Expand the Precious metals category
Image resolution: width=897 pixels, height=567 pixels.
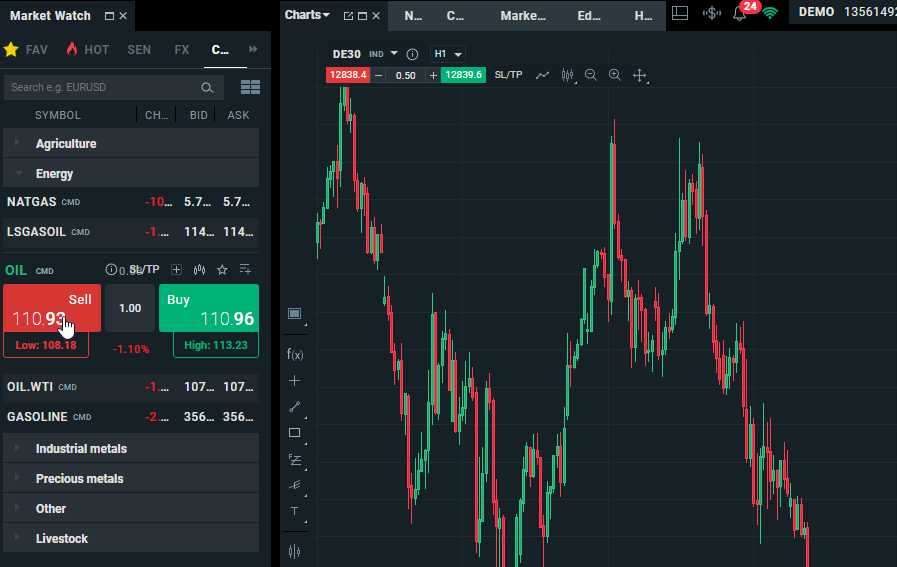coord(80,479)
